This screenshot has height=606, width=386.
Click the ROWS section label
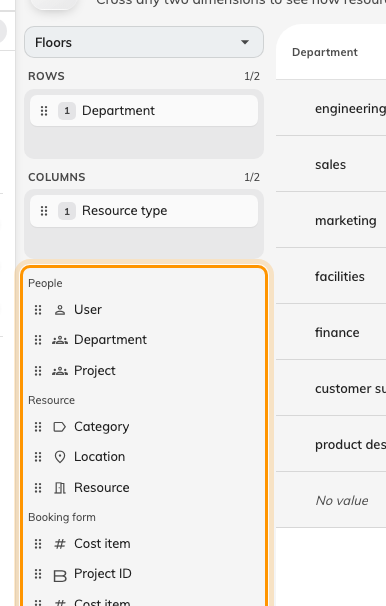46,76
